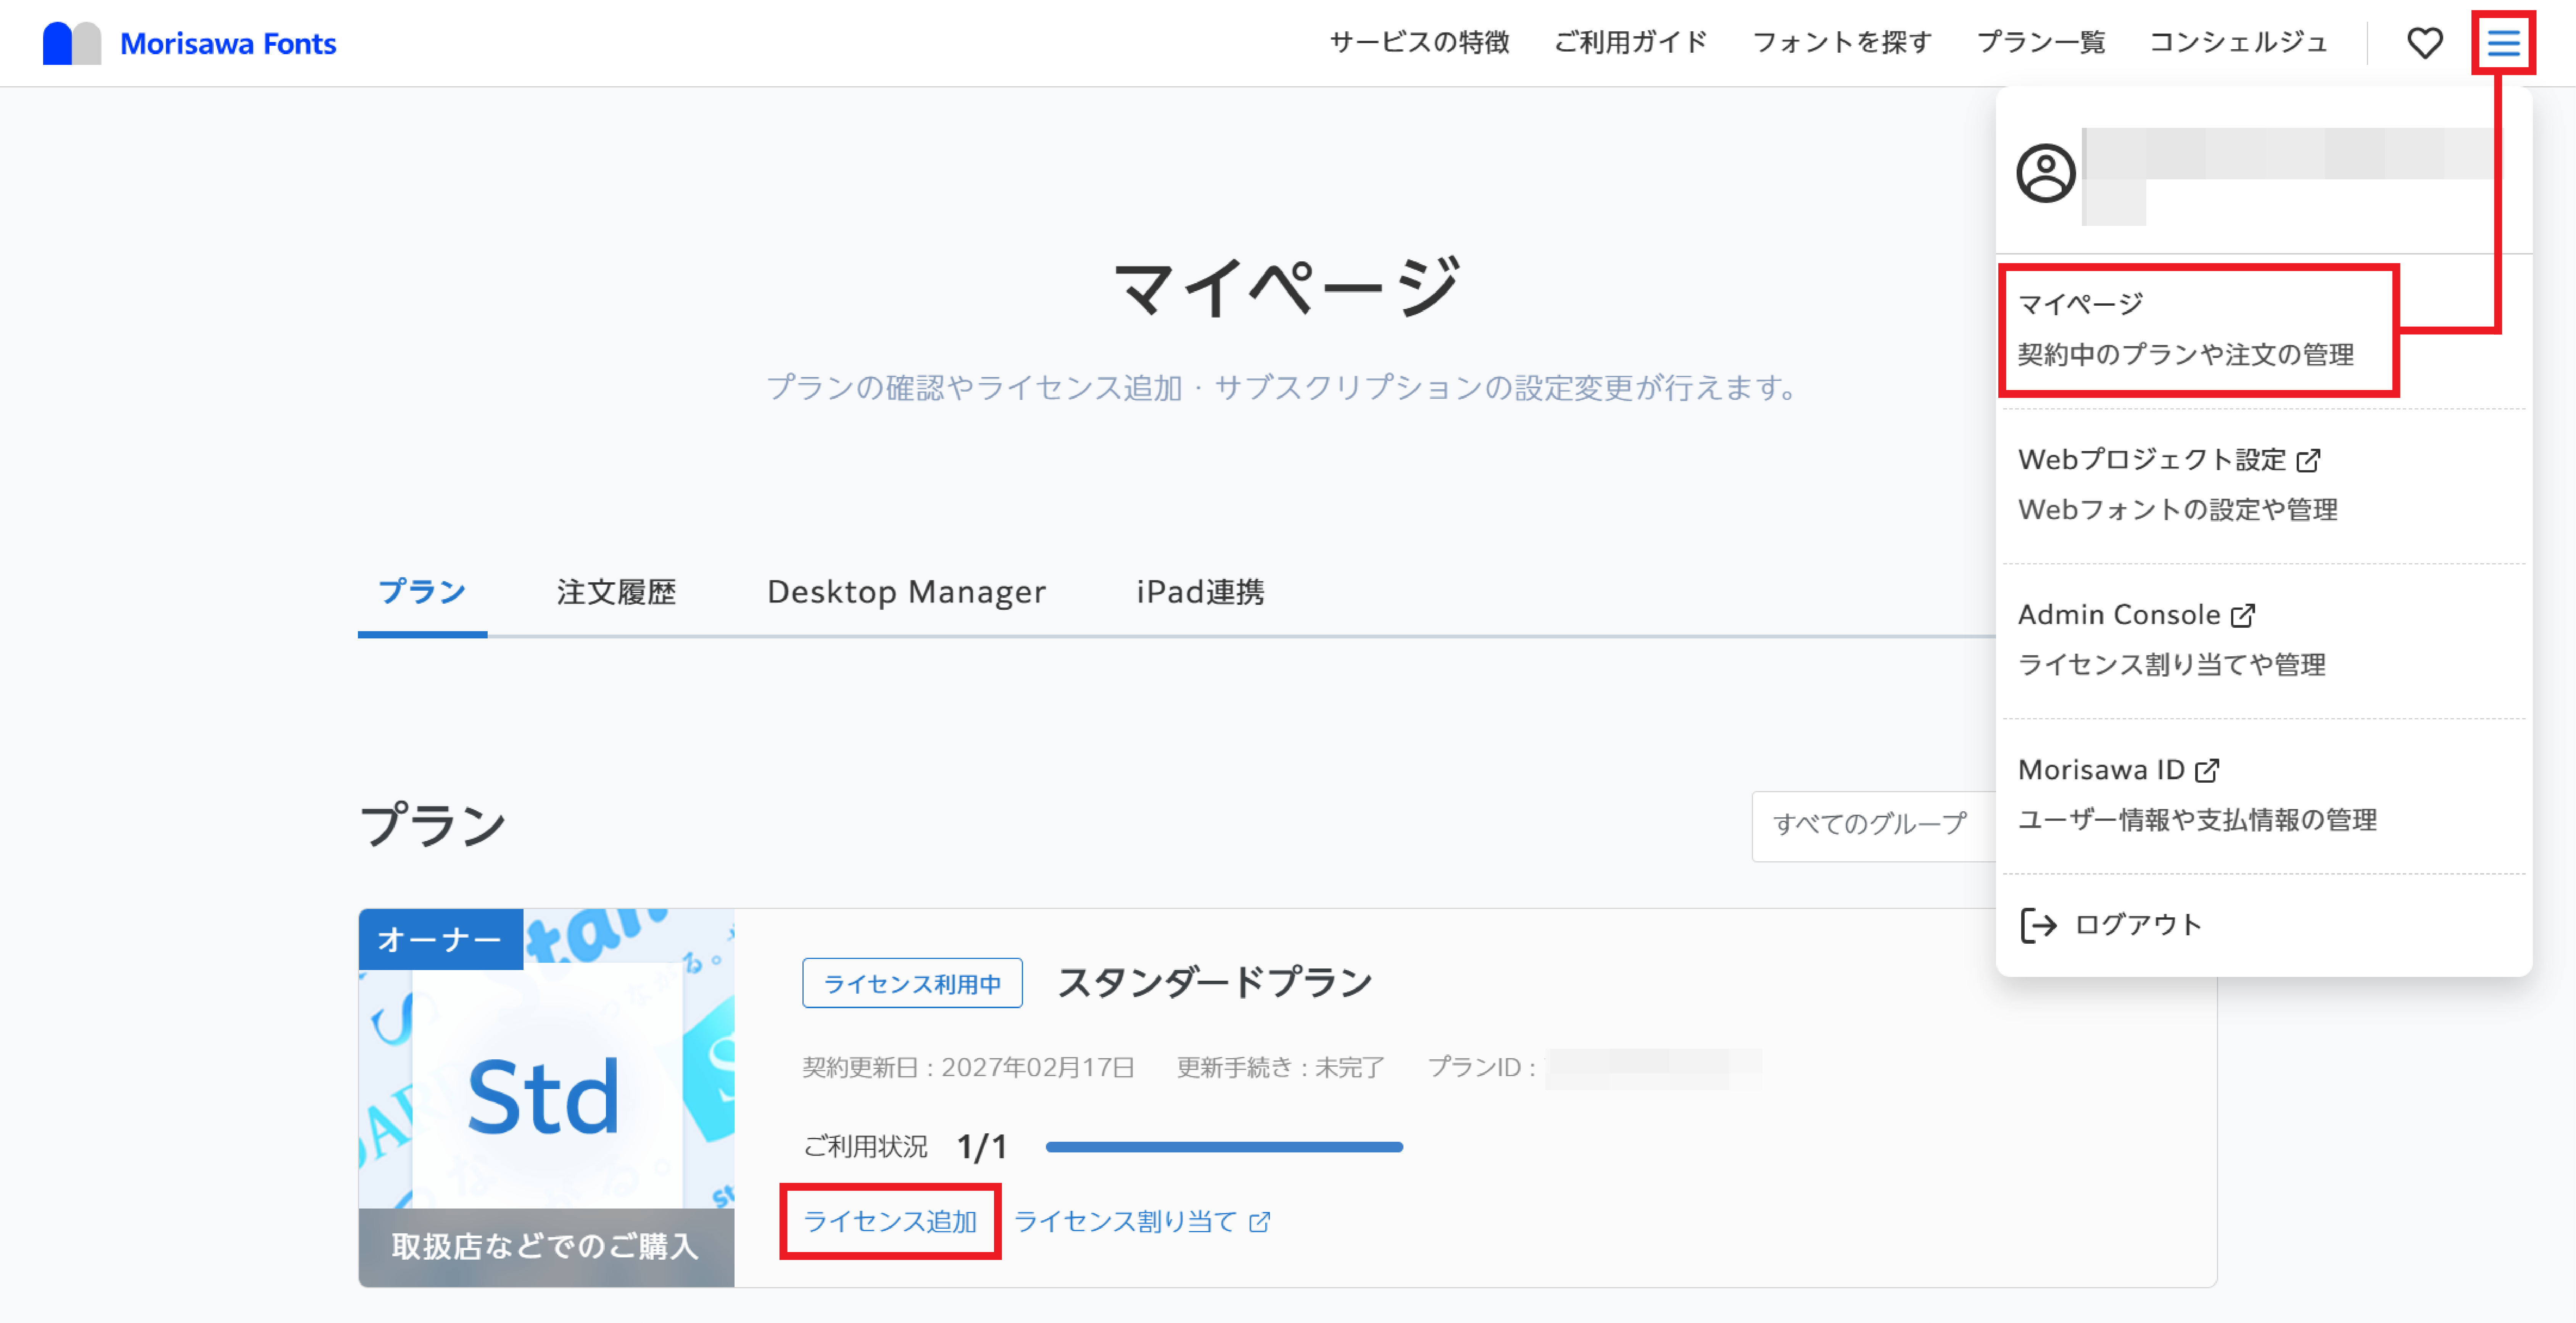The image size is (2576, 1323).
Task: Click ライセンス割り当てや管理 description
Action: tap(2171, 665)
